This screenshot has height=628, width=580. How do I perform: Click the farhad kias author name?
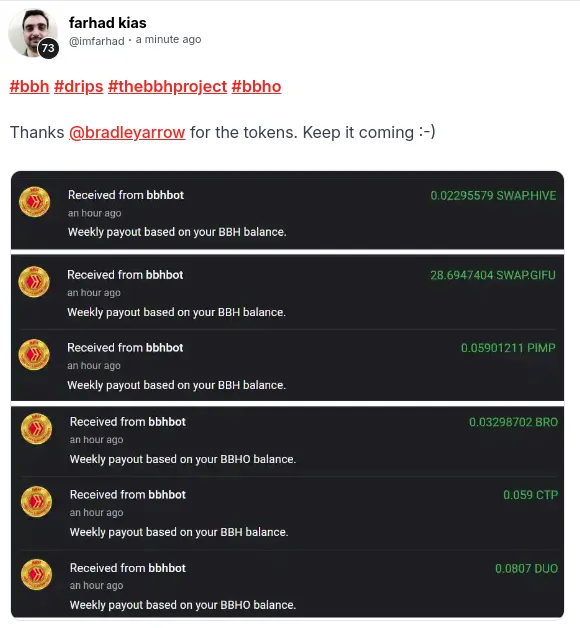107,23
